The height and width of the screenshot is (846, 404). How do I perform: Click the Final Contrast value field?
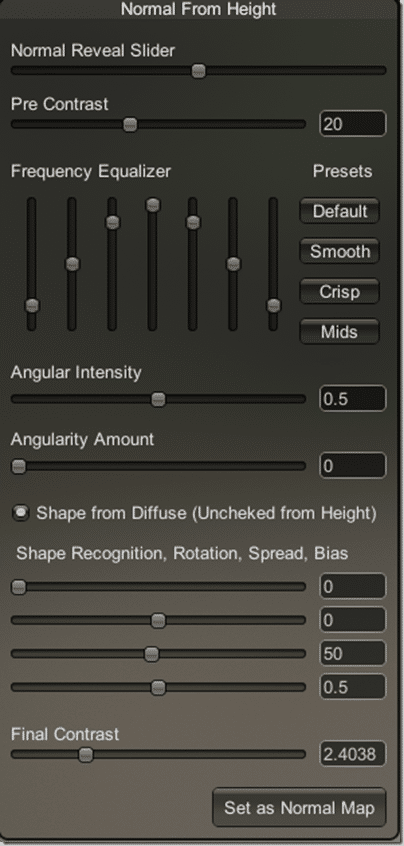click(353, 754)
